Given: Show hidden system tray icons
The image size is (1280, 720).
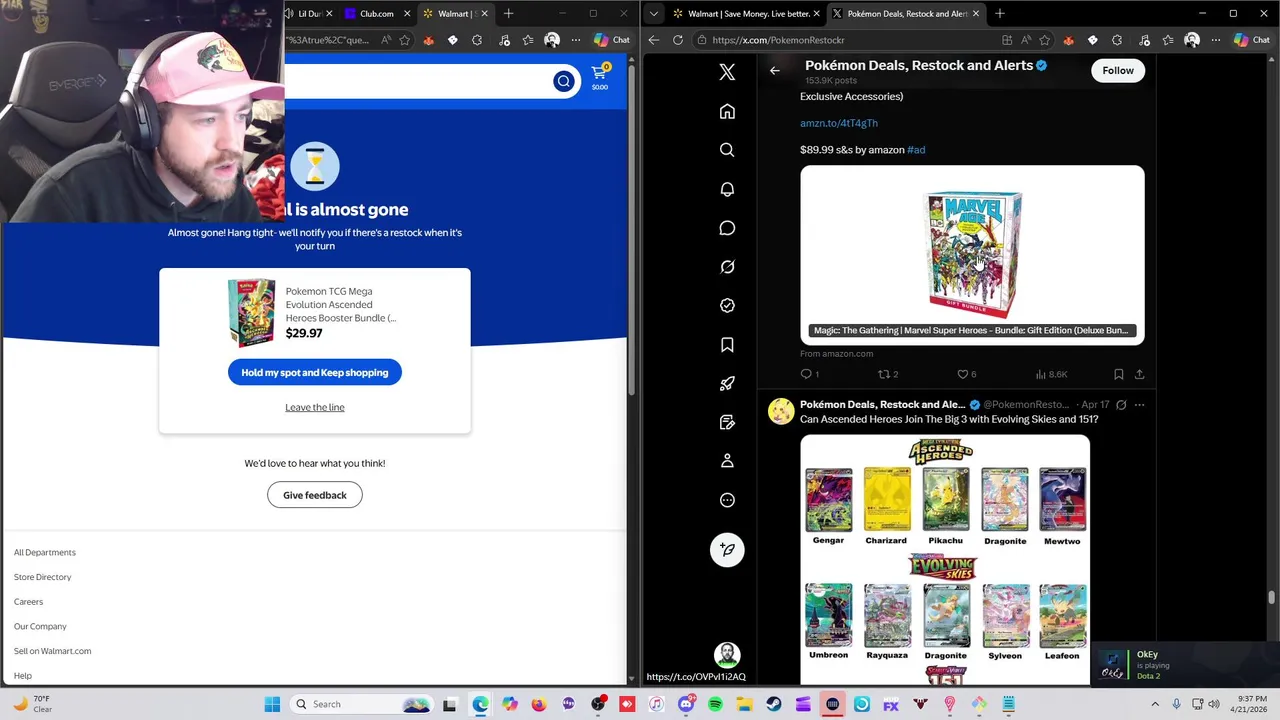Looking at the screenshot, I should click(x=1156, y=704).
